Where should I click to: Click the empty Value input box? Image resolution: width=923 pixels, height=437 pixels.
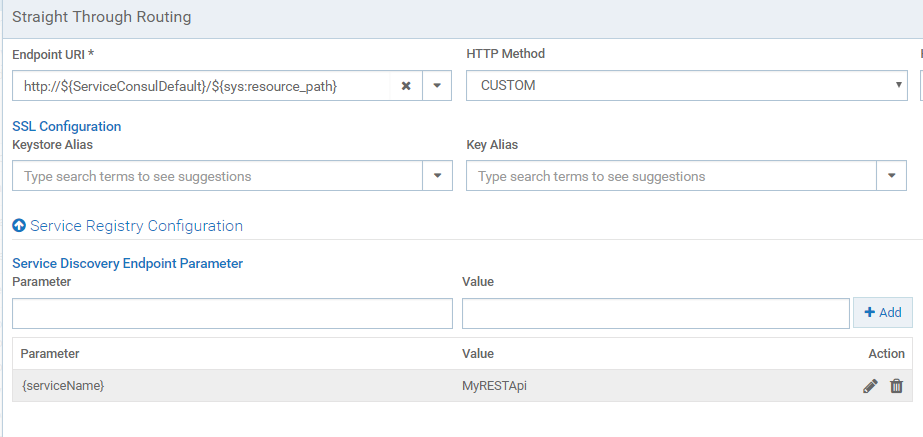click(655, 313)
